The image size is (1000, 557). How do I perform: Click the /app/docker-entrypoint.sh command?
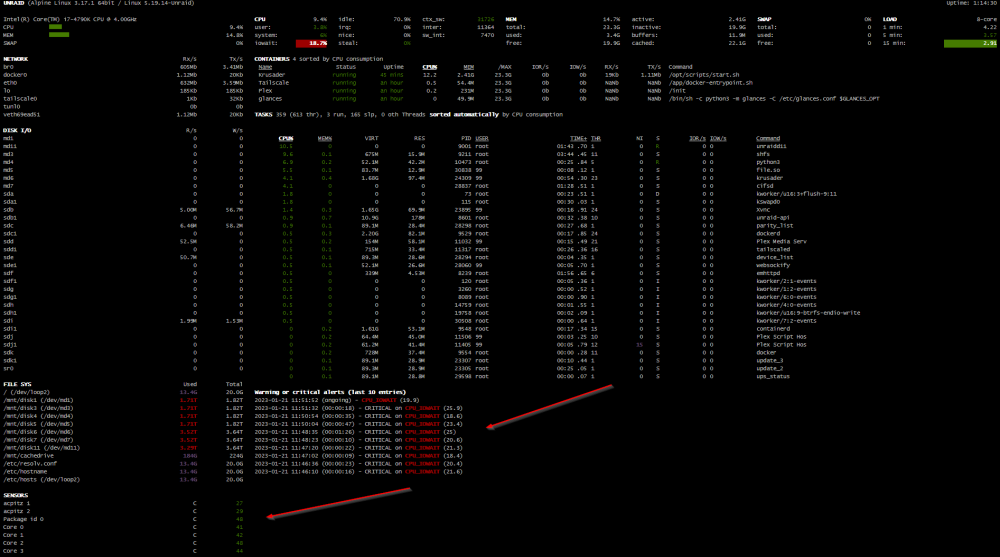pyautogui.click(x=710, y=83)
